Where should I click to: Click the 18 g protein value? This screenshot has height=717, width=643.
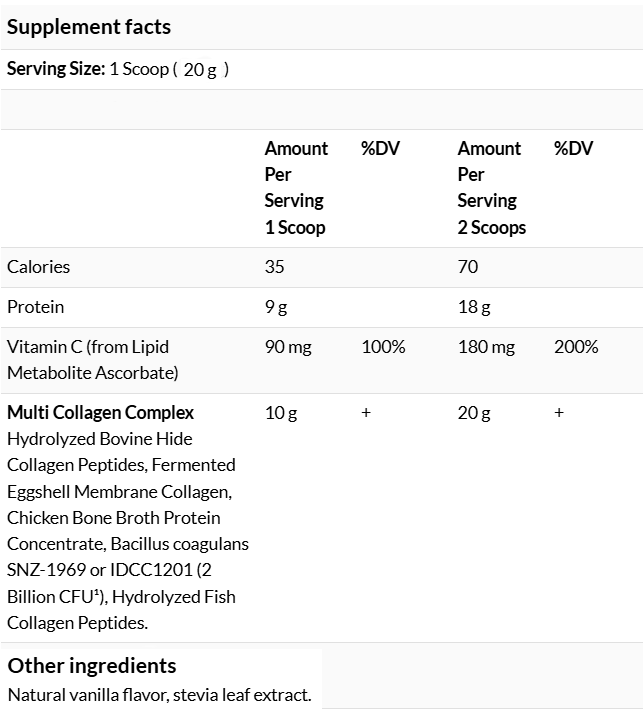tap(474, 307)
